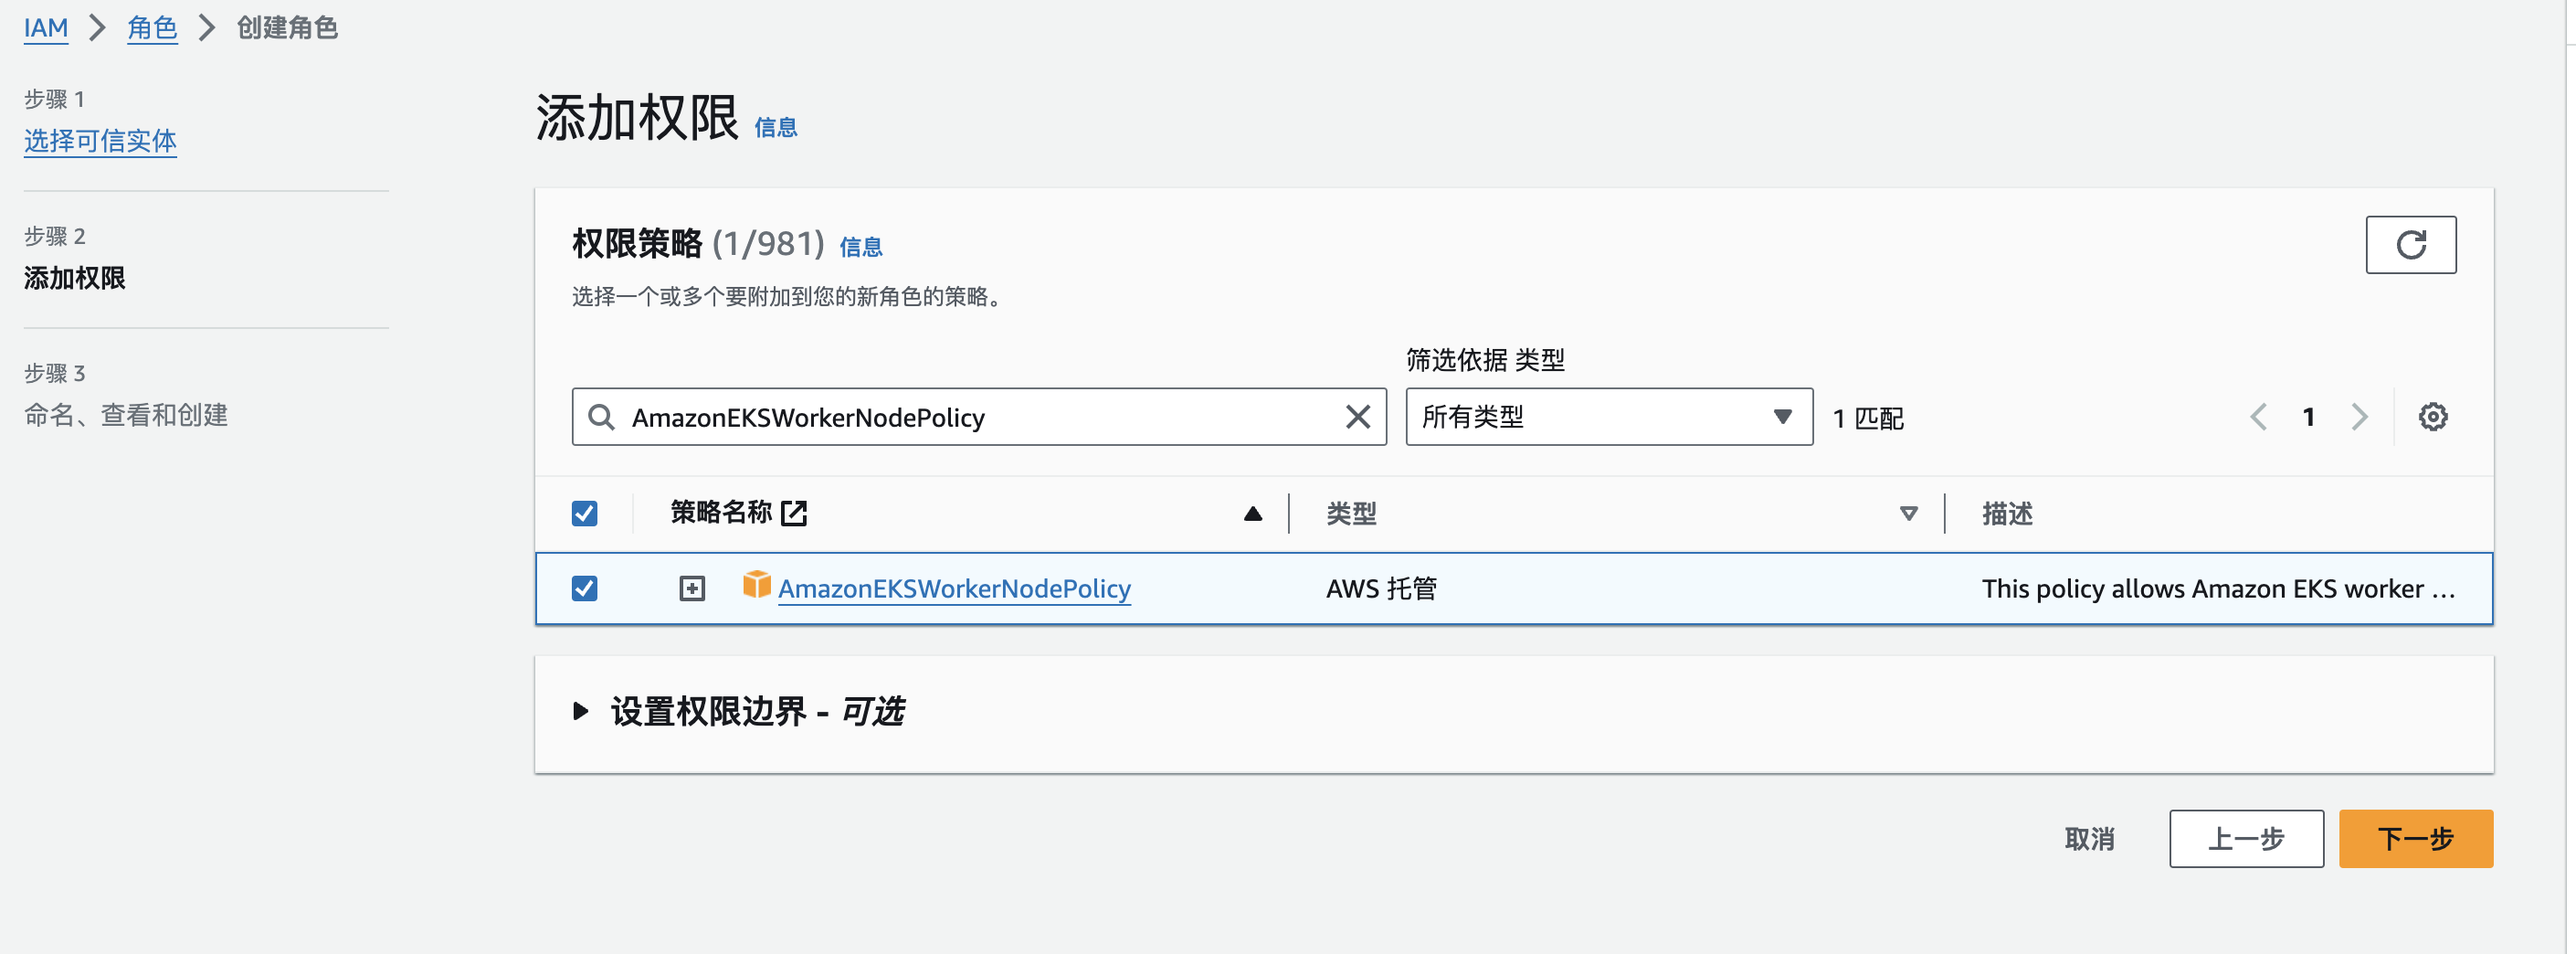Sort by 策略名称 ascending arrow

point(1252,514)
